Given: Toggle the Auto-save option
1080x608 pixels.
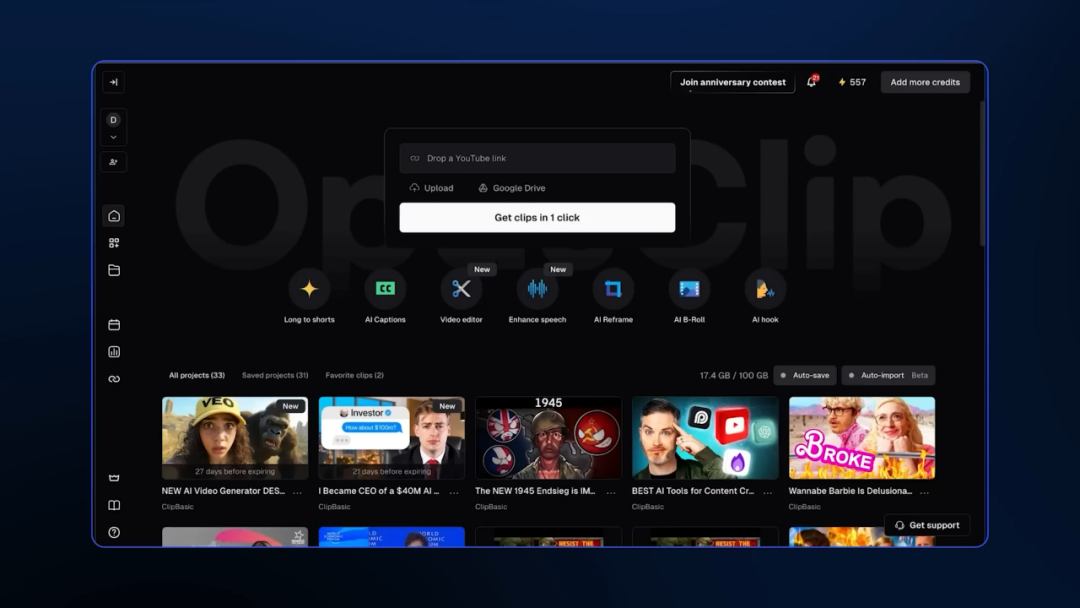Looking at the screenshot, I should point(805,375).
